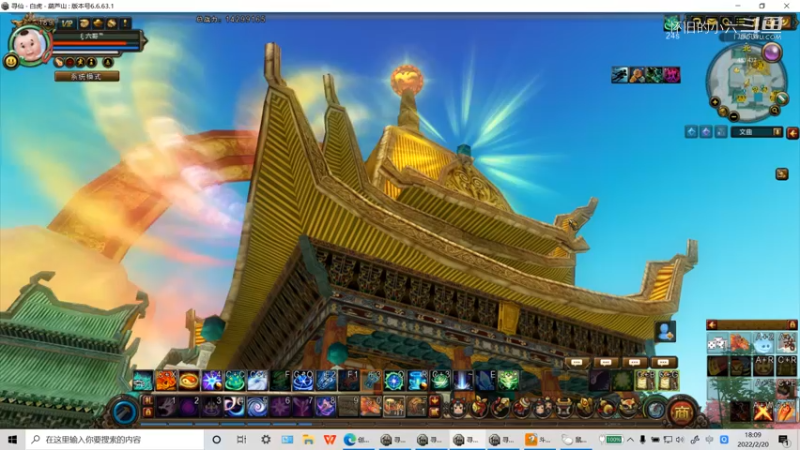This screenshot has width=800, height=450.
Task: Open File Explorer from the taskbar
Action: 308,439
